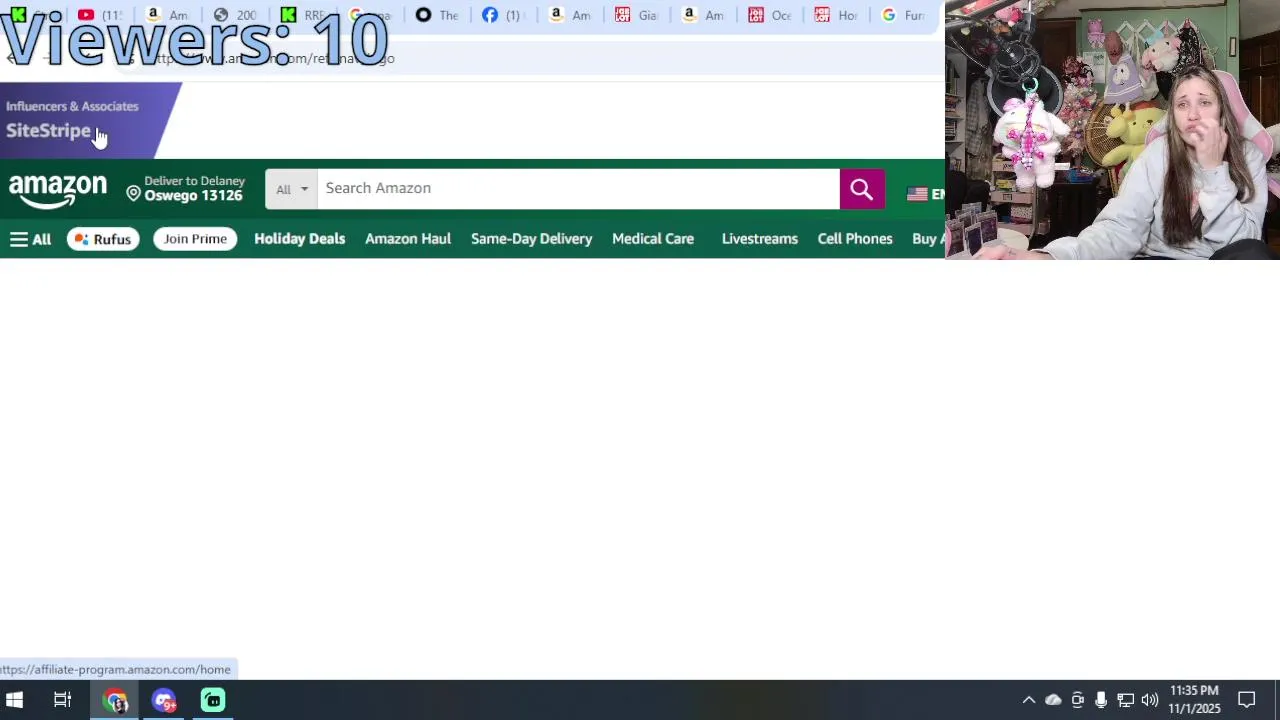
Task: Open Medical Care
Action: (653, 239)
